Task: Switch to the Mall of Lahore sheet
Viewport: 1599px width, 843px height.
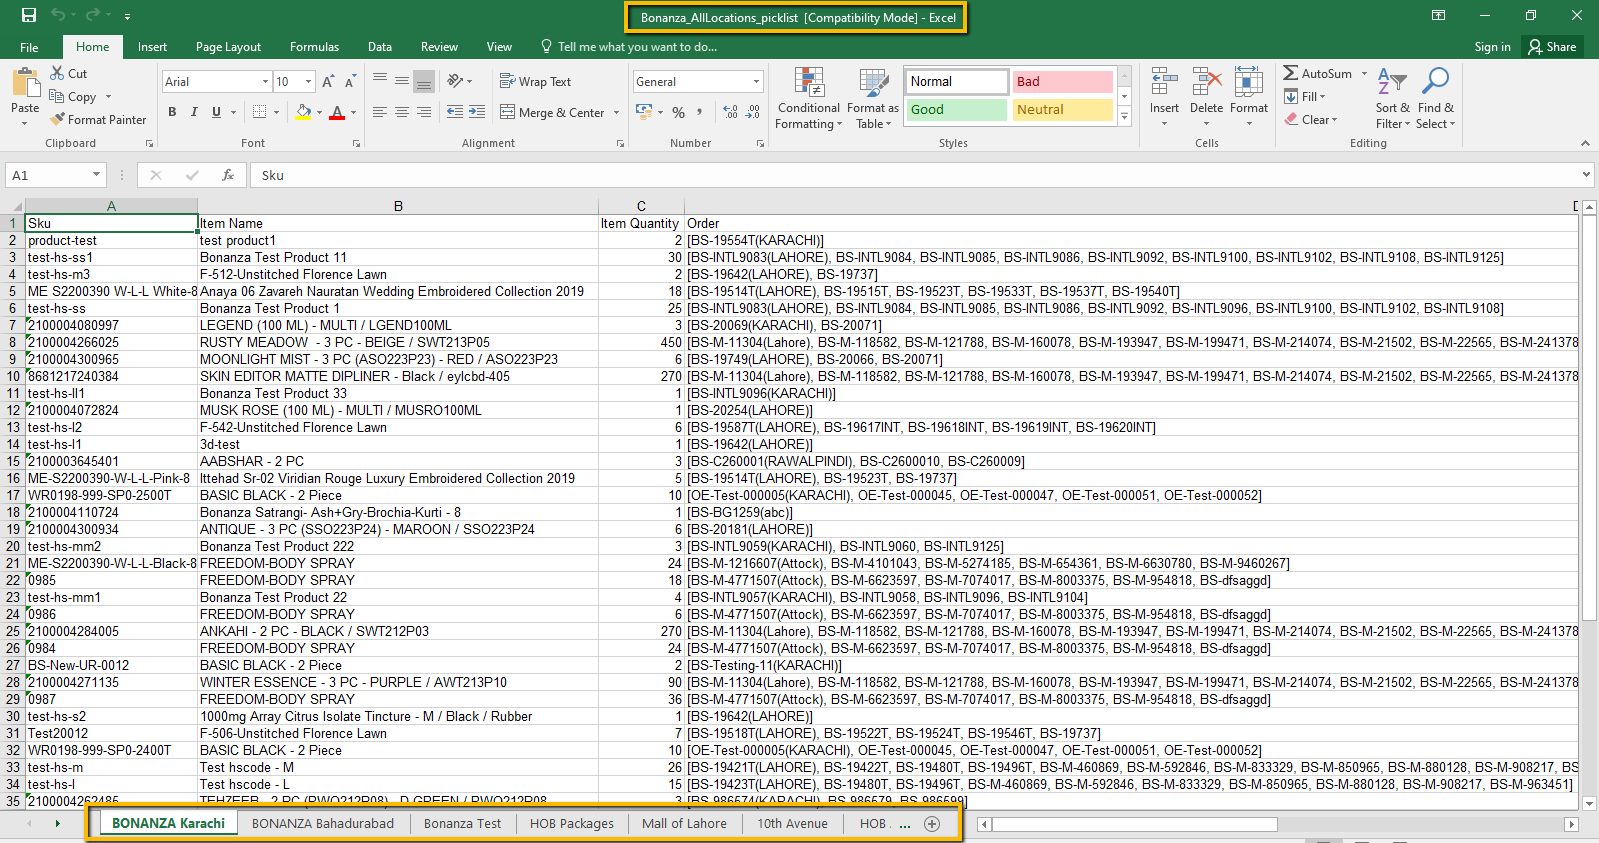Action: [684, 823]
